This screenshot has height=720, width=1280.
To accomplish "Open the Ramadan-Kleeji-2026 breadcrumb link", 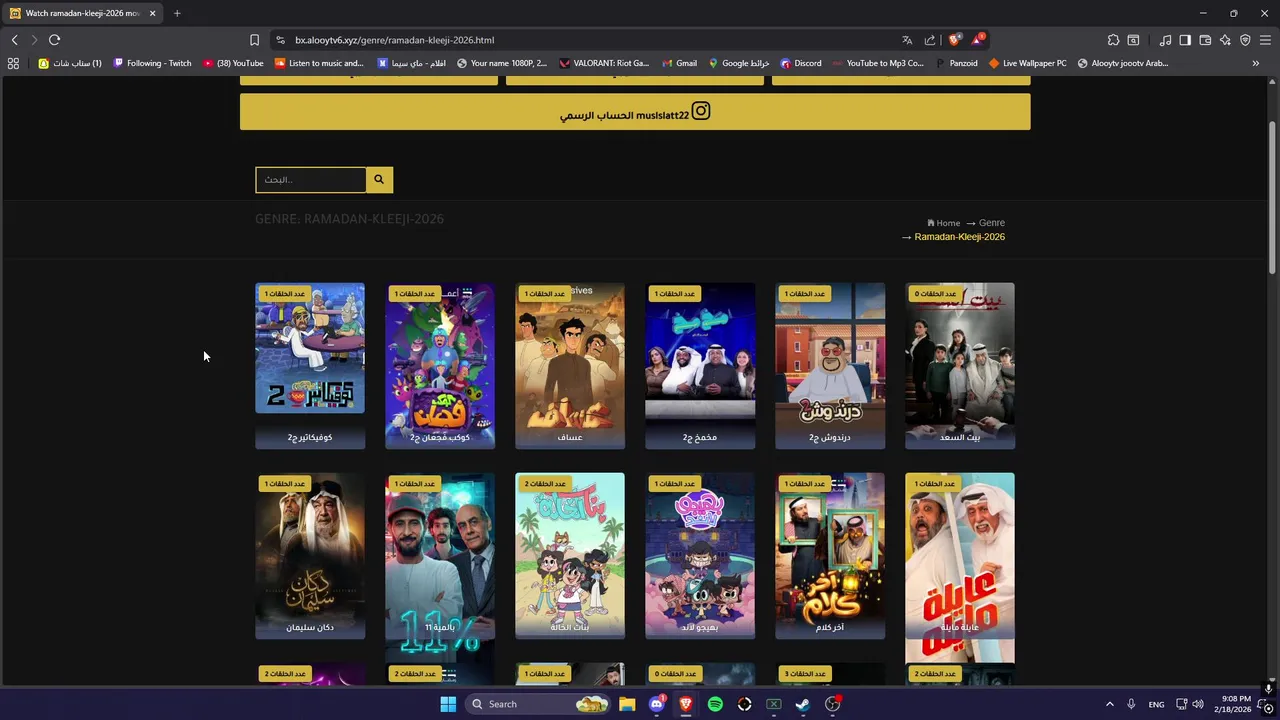I will [x=959, y=237].
